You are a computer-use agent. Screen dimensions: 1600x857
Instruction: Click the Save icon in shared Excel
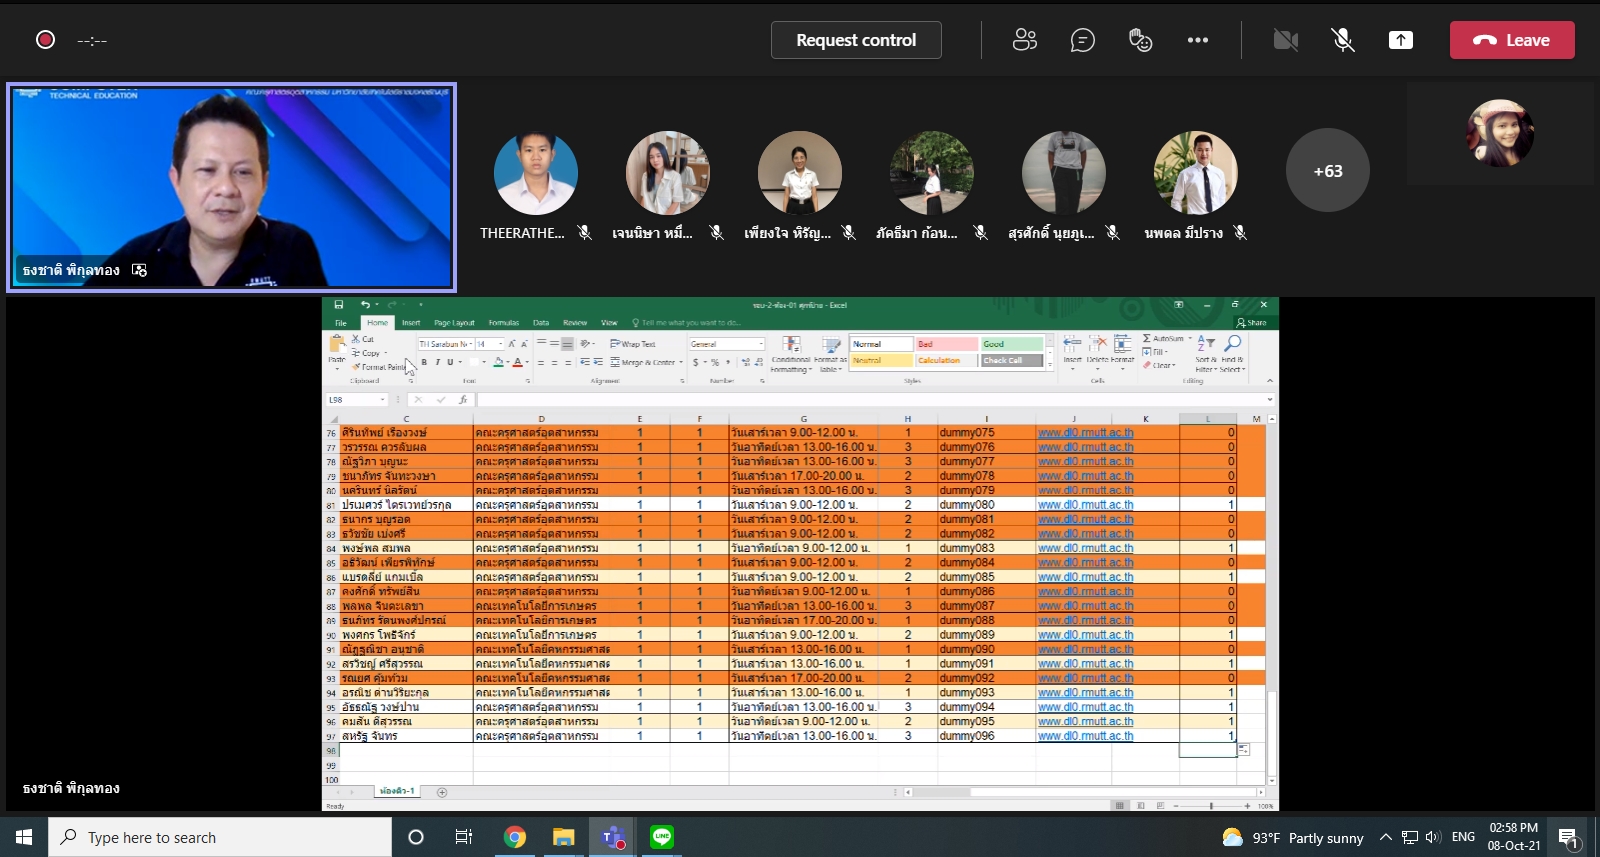pos(339,305)
